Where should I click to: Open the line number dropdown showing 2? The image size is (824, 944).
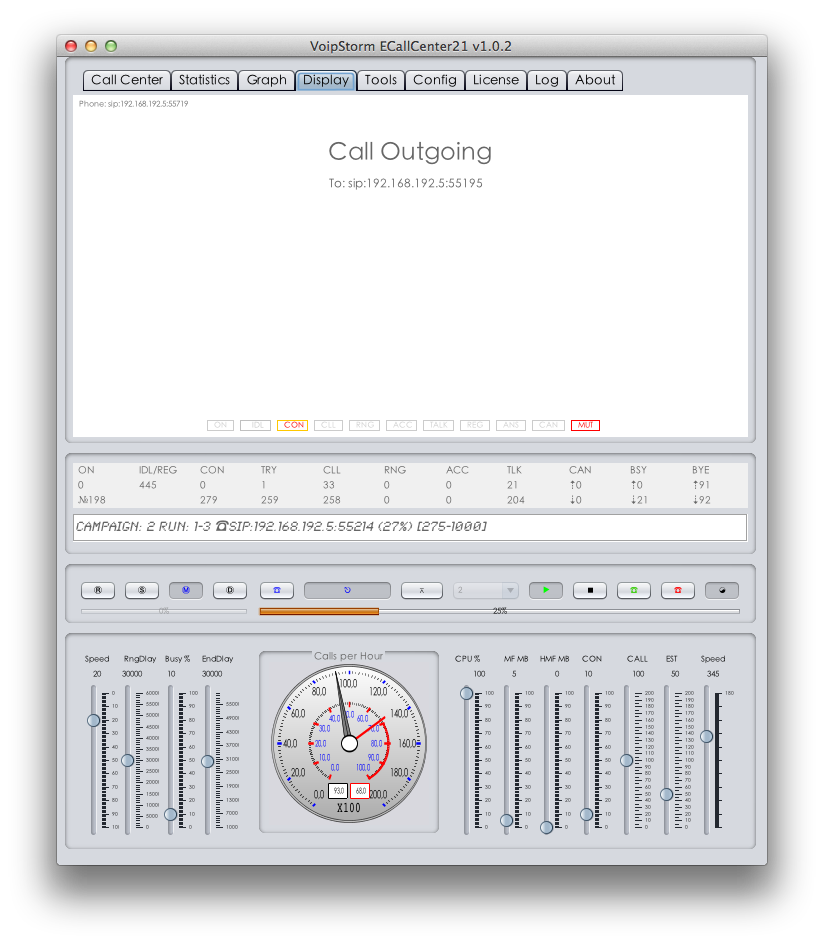[x=486, y=590]
